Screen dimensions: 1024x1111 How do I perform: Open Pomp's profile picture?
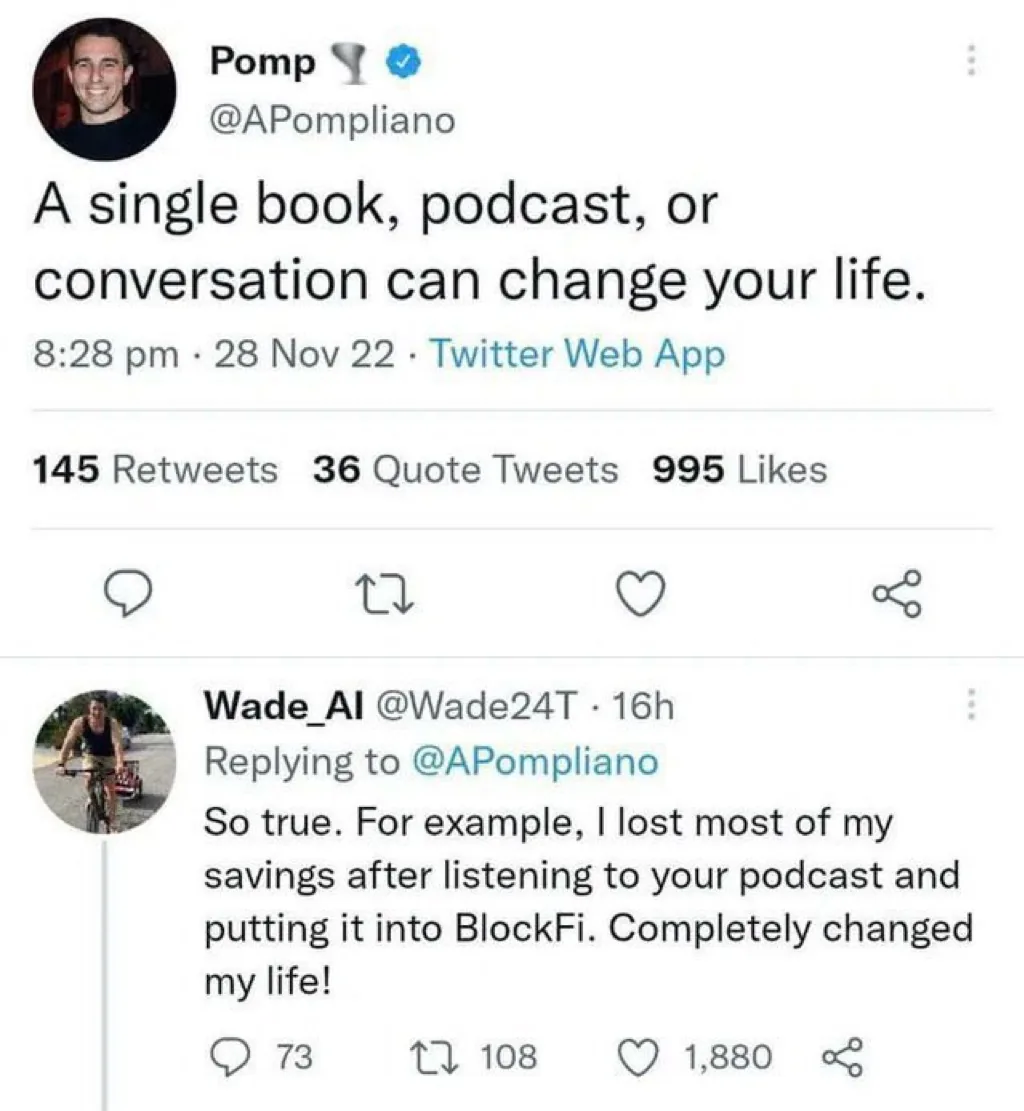pyautogui.click(x=104, y=88)
